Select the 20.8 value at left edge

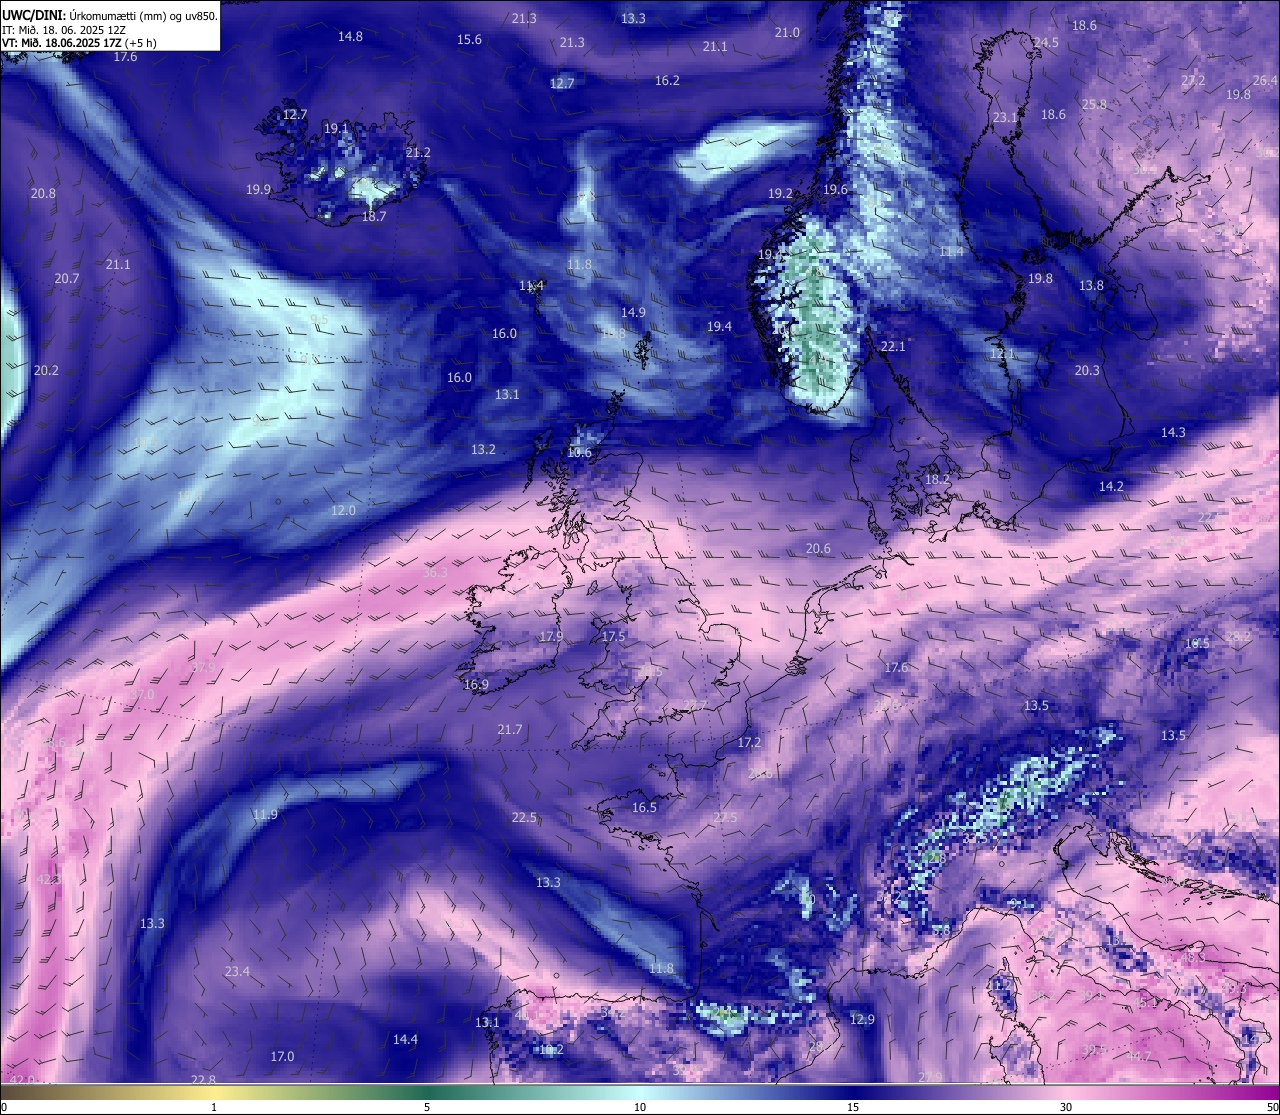(43, 193)
